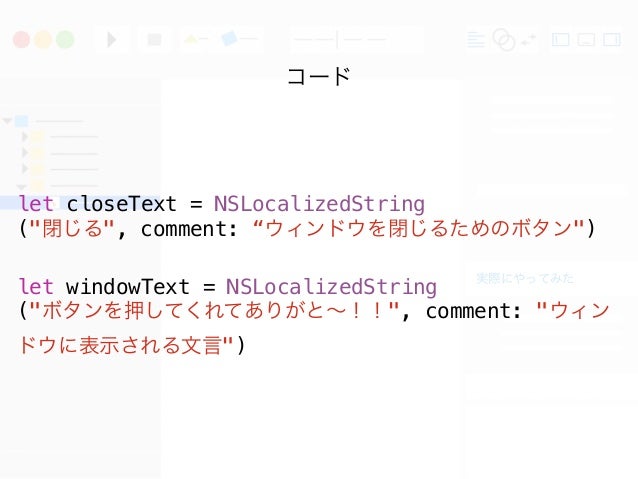Select the blue project file icon
638x479 pixels.
click(21, 121)
